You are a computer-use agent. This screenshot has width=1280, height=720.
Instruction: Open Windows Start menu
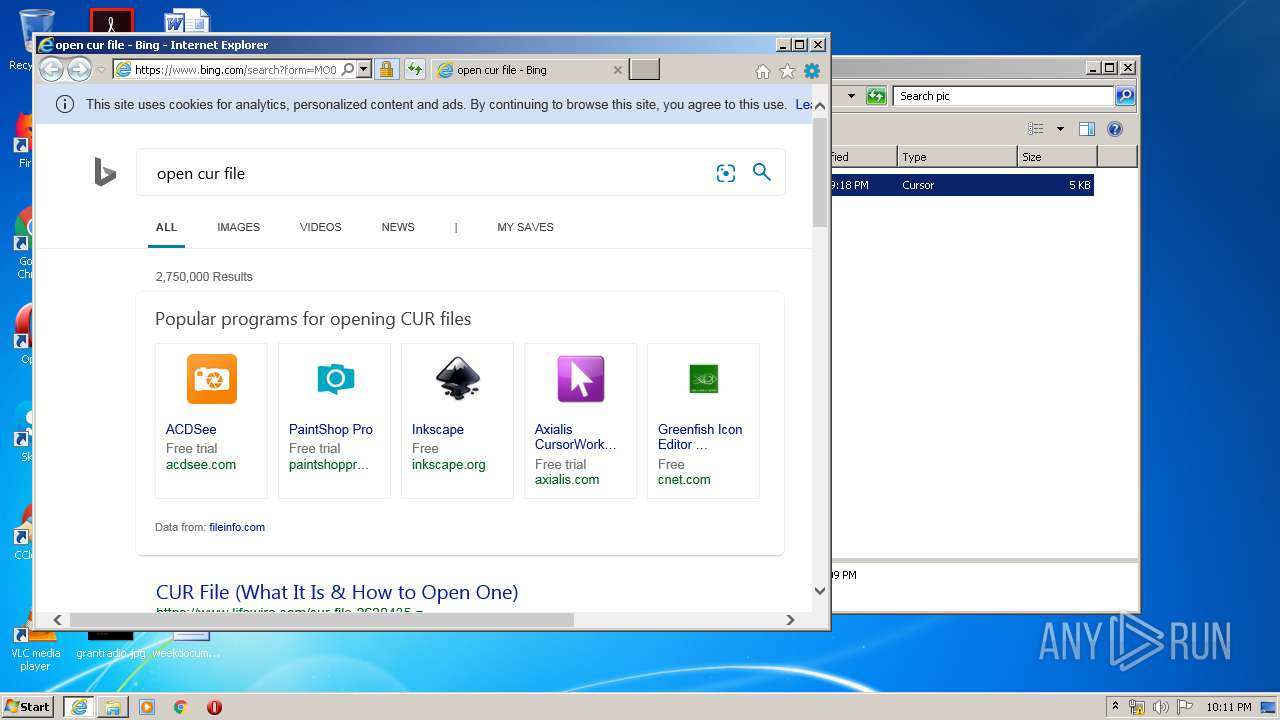[28, 707]
